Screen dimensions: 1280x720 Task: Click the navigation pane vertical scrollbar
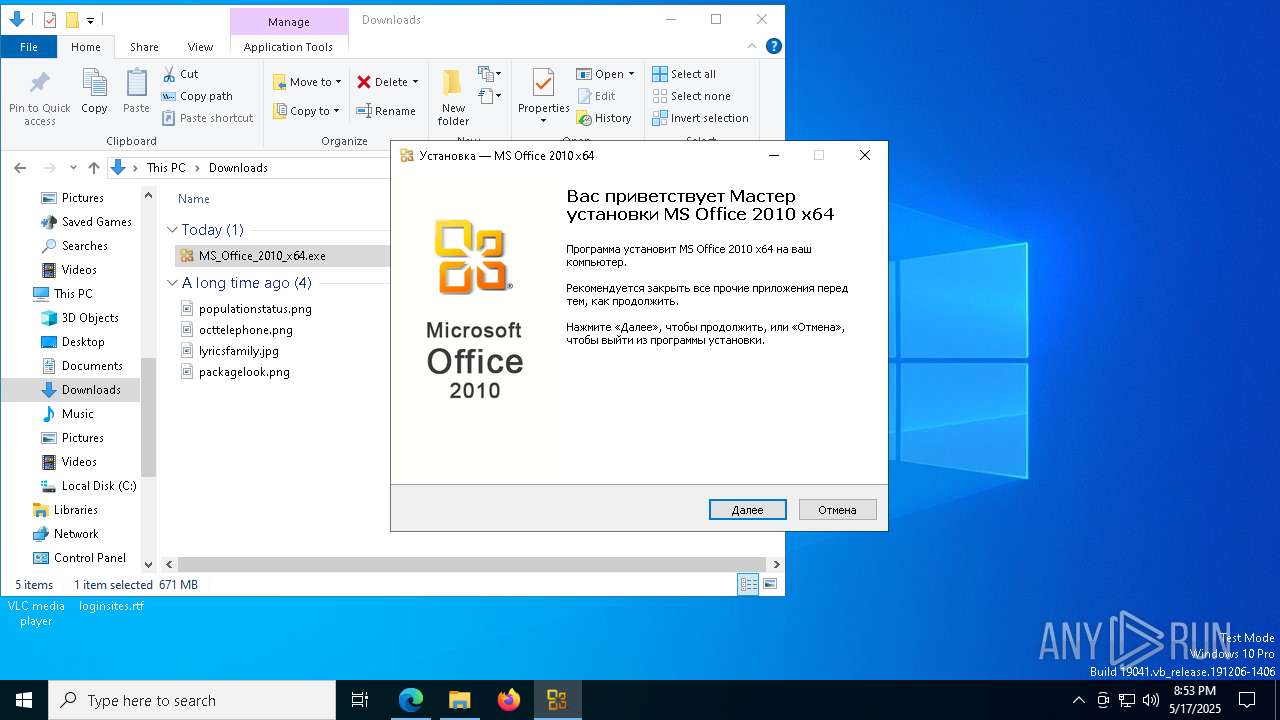[149, 418]
